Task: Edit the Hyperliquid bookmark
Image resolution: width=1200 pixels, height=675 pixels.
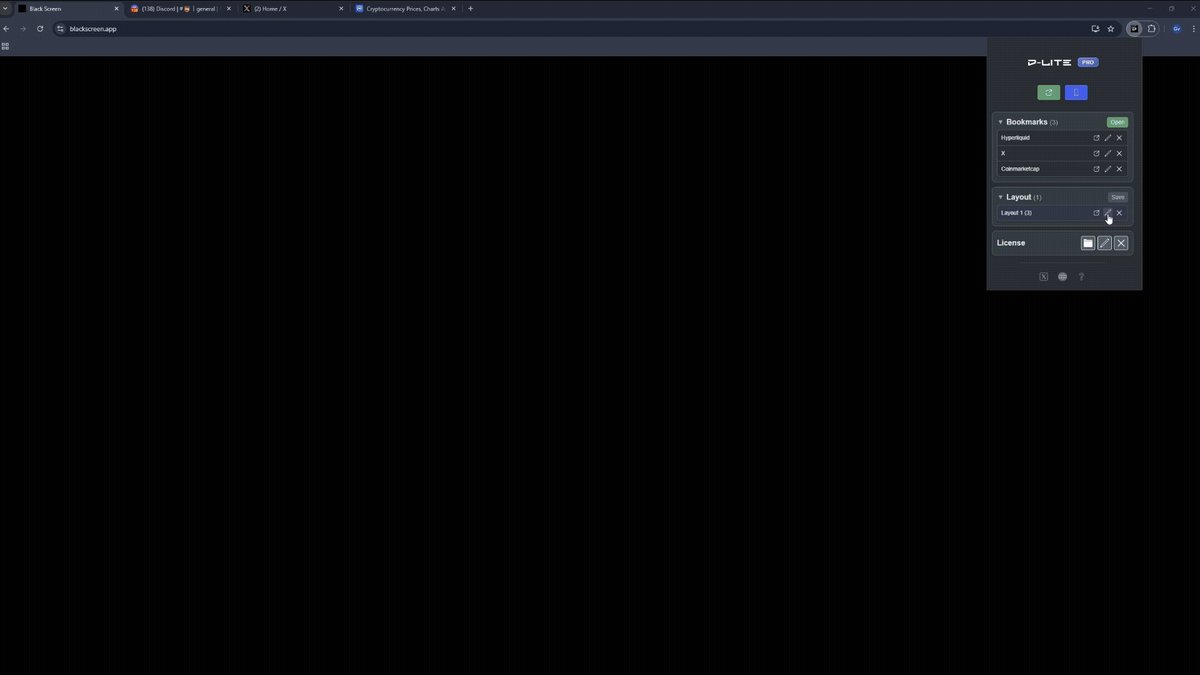Action: [1108, 138]
